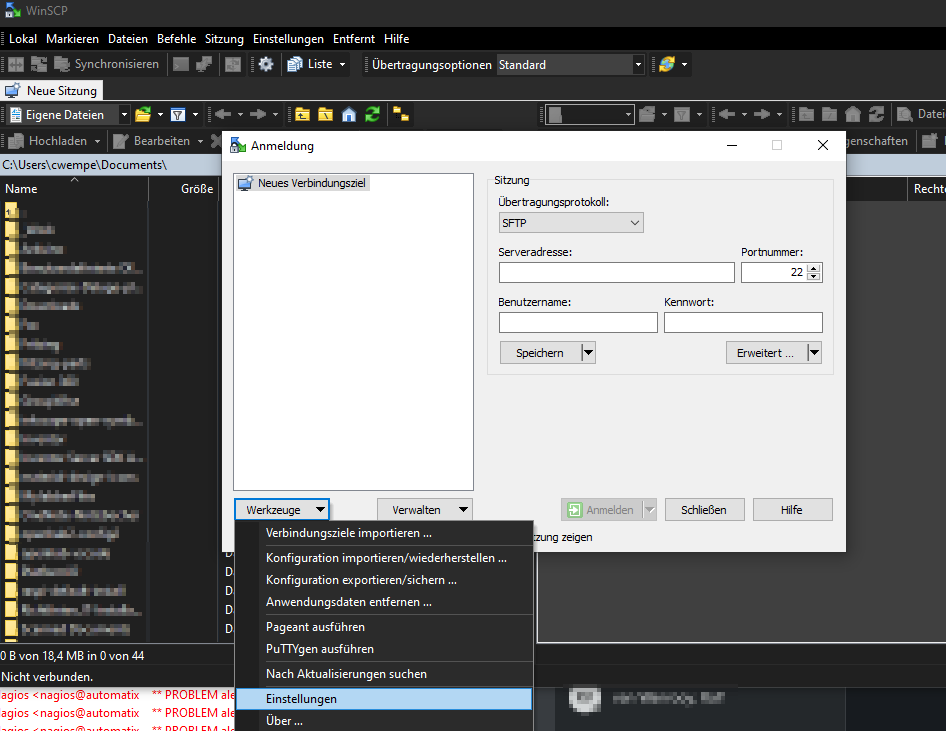Viewport: 946px width, 731px height.
Task: Click the local home directory icon
Action: click(349, 115)
